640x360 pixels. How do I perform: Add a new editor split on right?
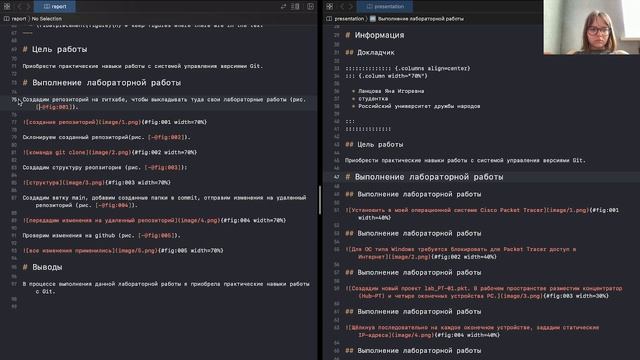310,6
